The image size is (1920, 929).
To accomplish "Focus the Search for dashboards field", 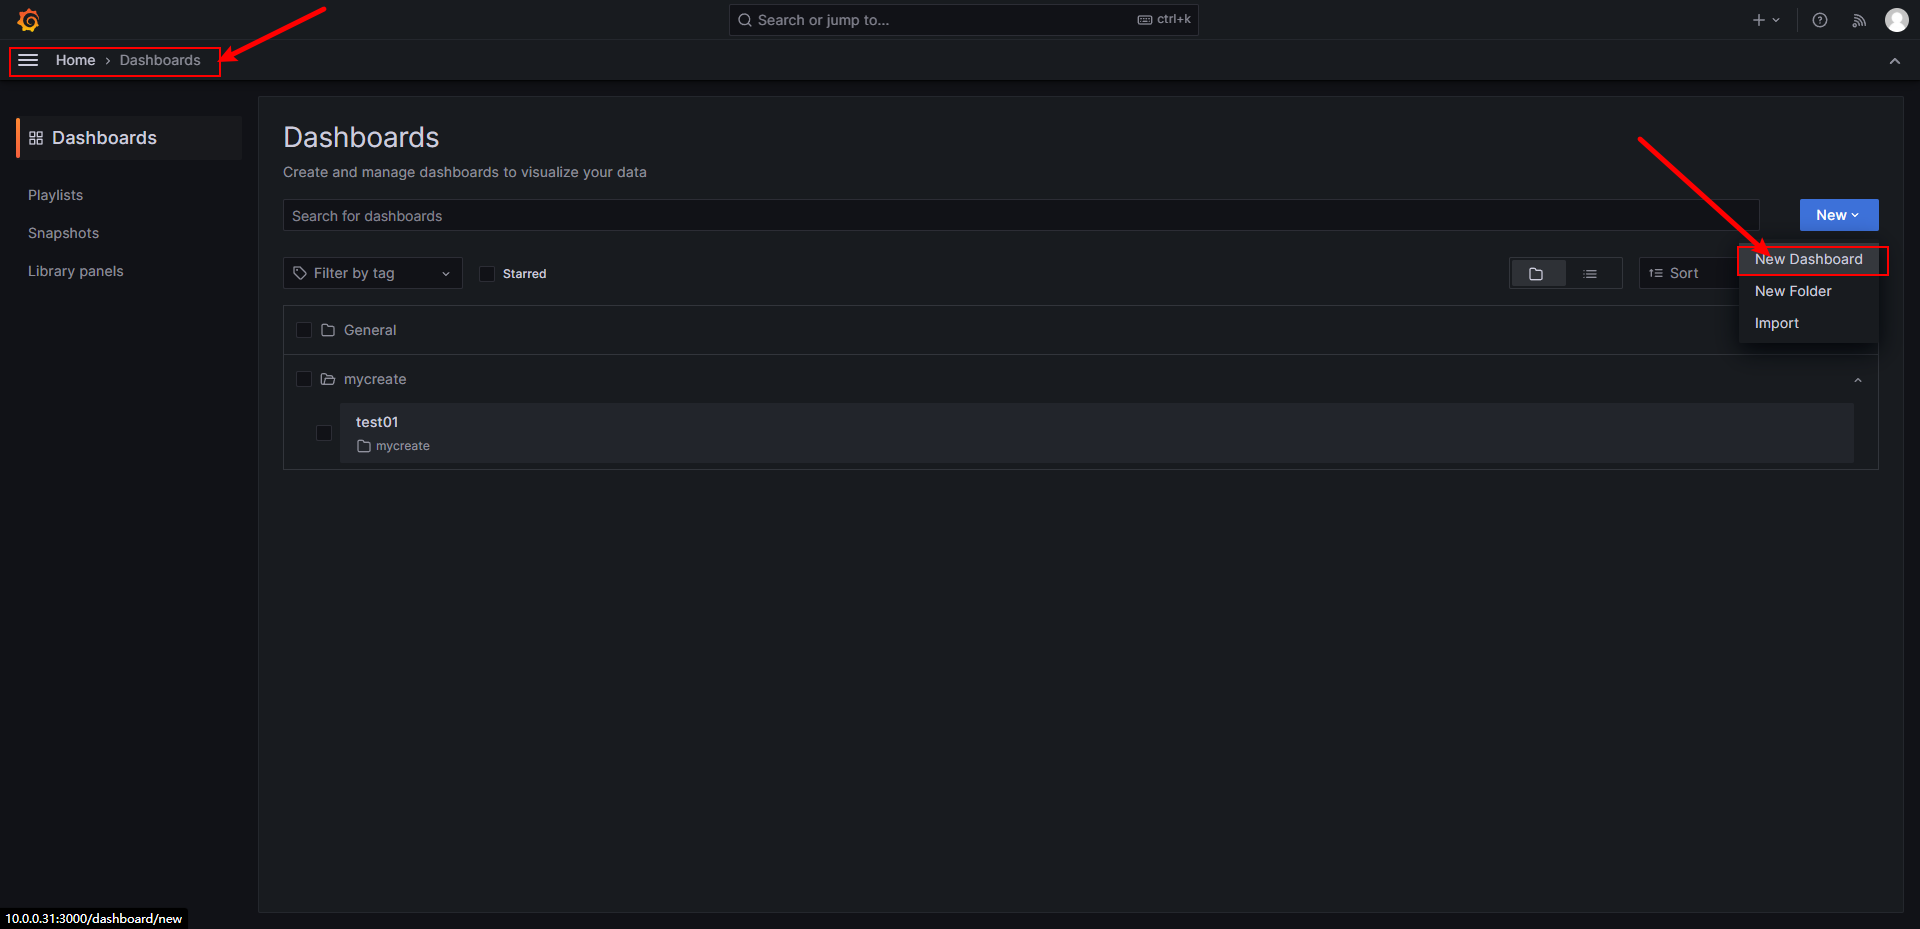I will (x=1021, y=215).
